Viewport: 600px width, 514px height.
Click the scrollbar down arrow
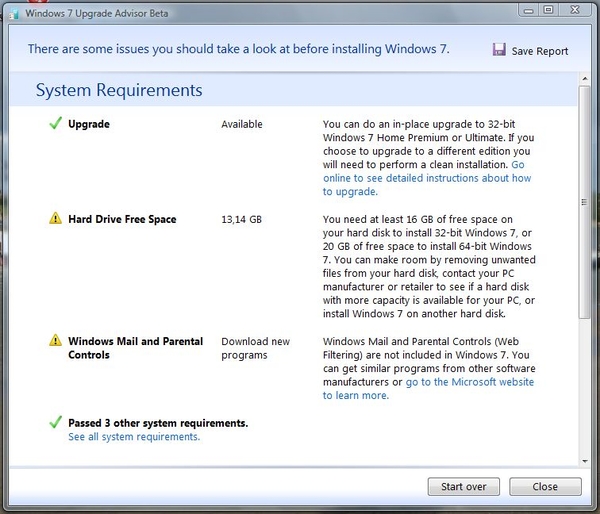(585, 461)
